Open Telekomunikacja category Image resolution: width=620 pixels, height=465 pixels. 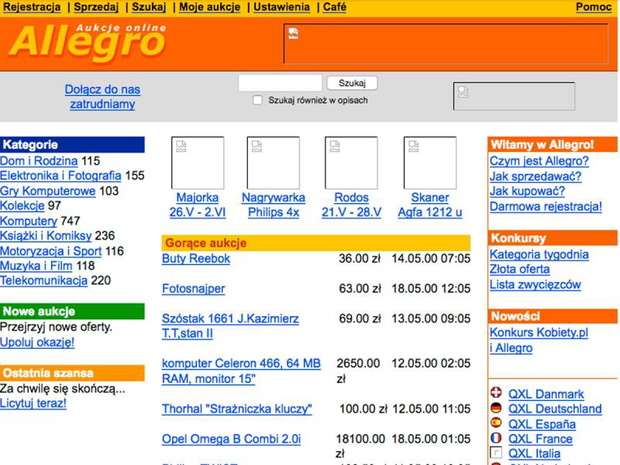pos(43,280)
